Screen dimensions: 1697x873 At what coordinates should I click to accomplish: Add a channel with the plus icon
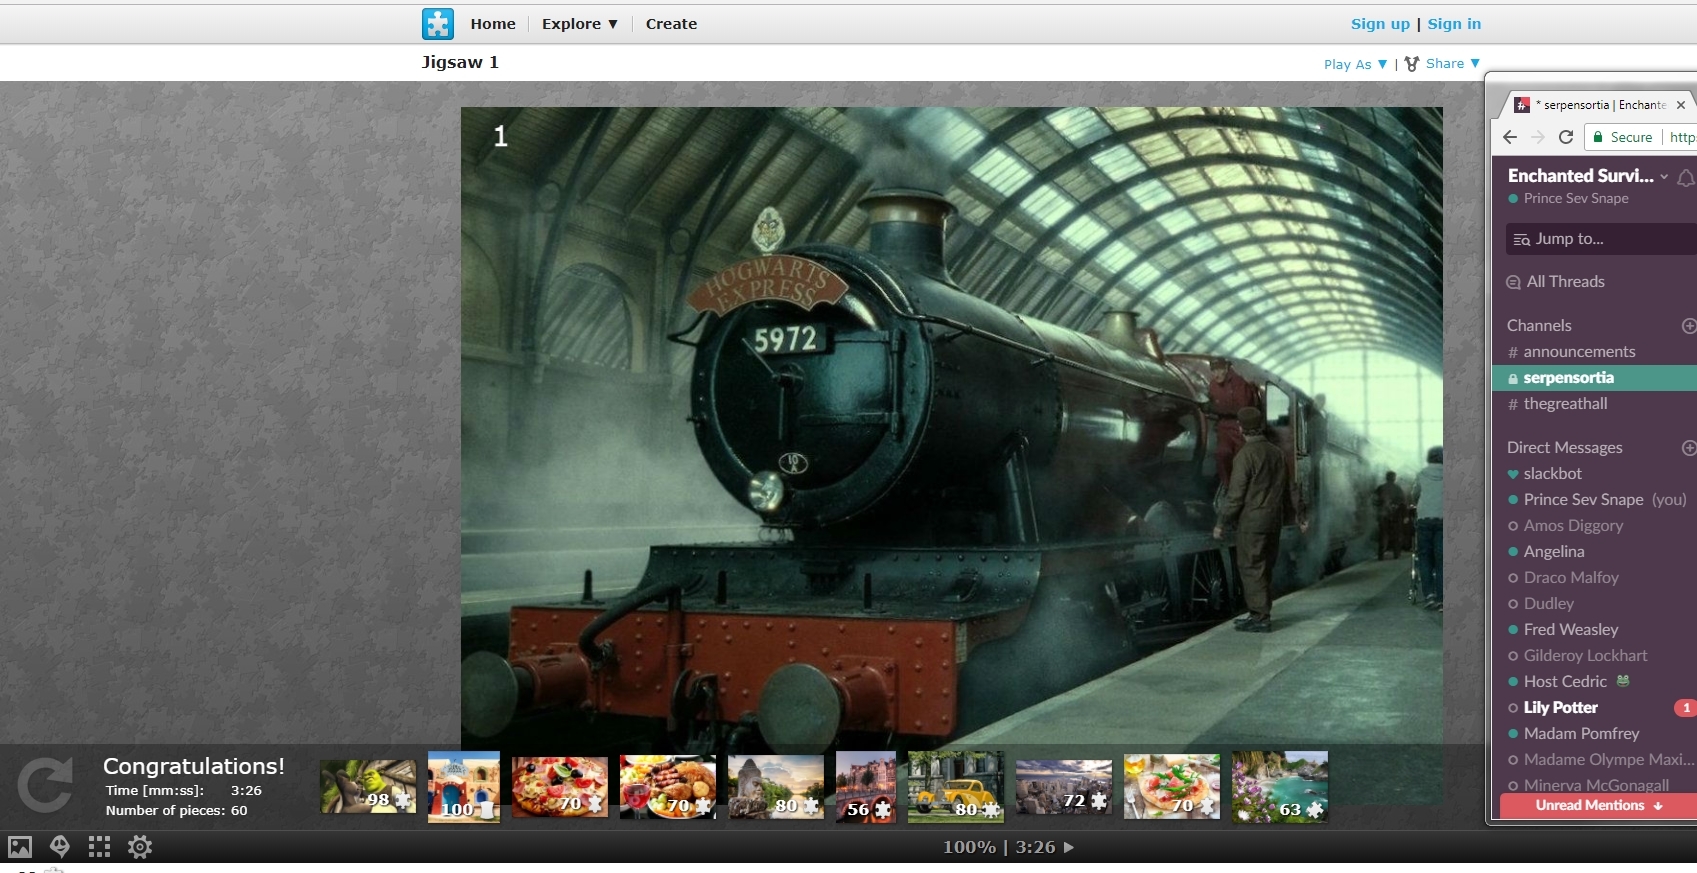pos(1689,326)
